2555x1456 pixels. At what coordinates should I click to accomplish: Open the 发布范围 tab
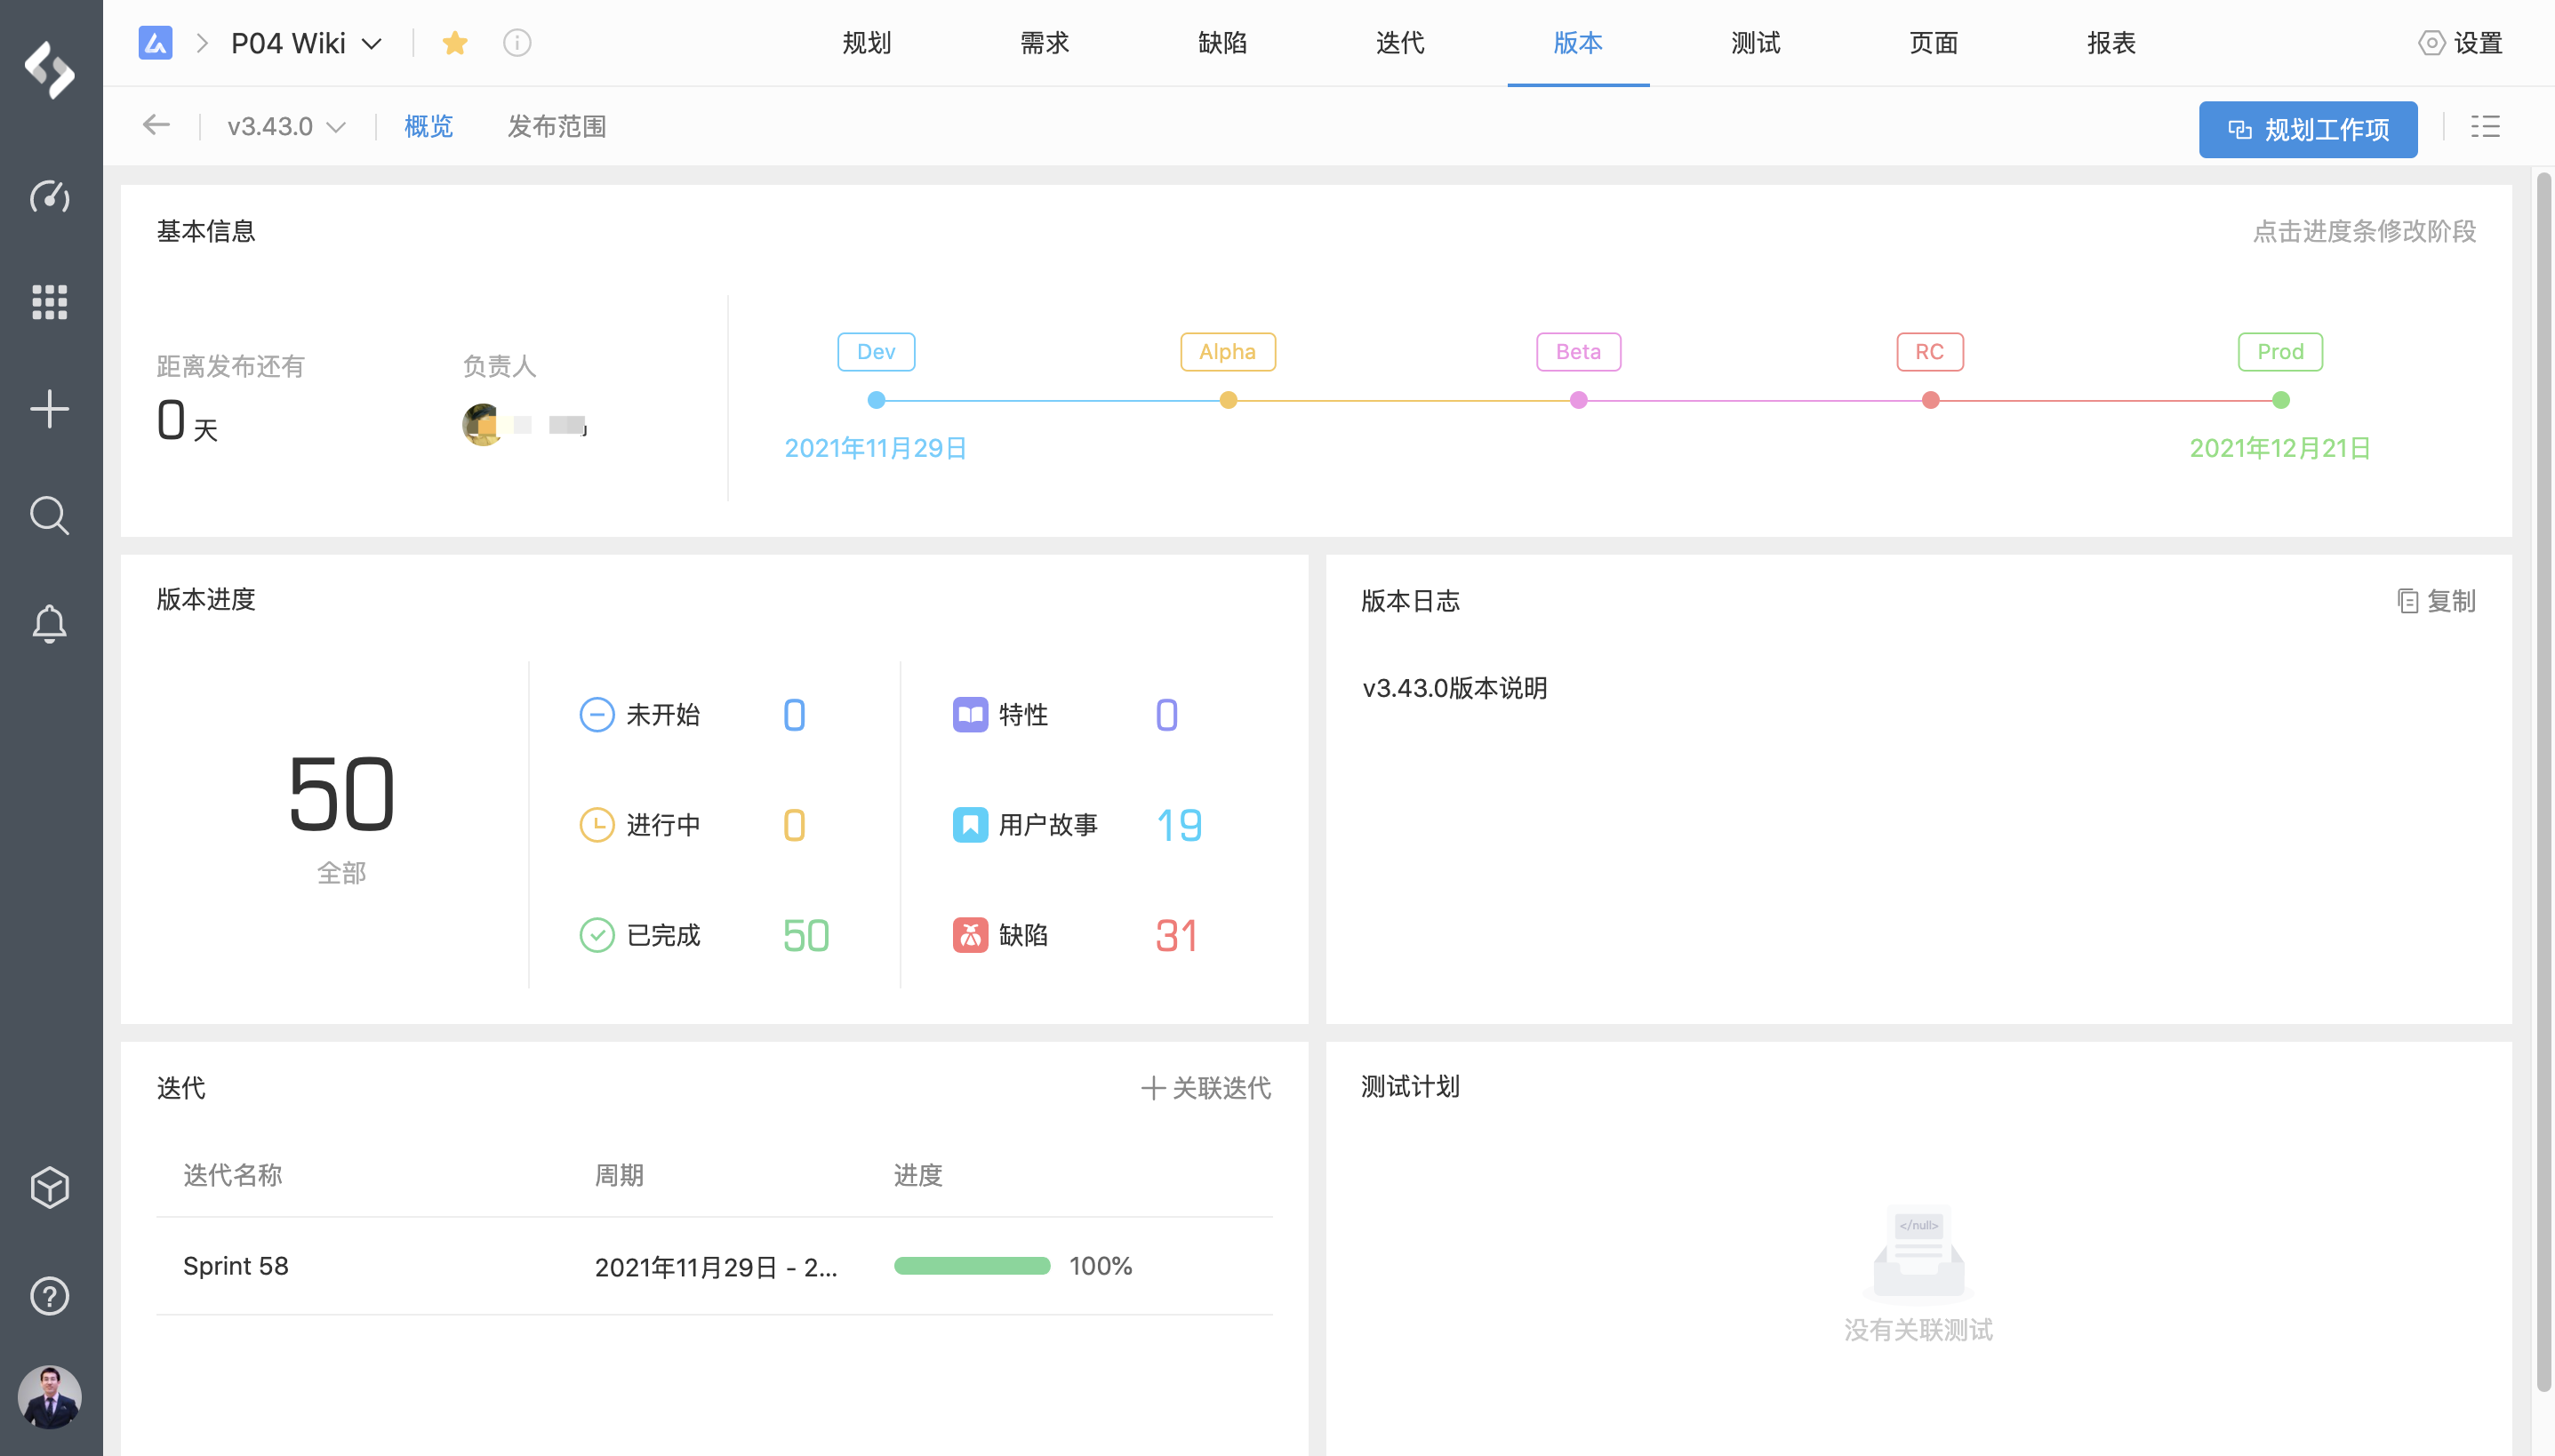pos(557,127)
